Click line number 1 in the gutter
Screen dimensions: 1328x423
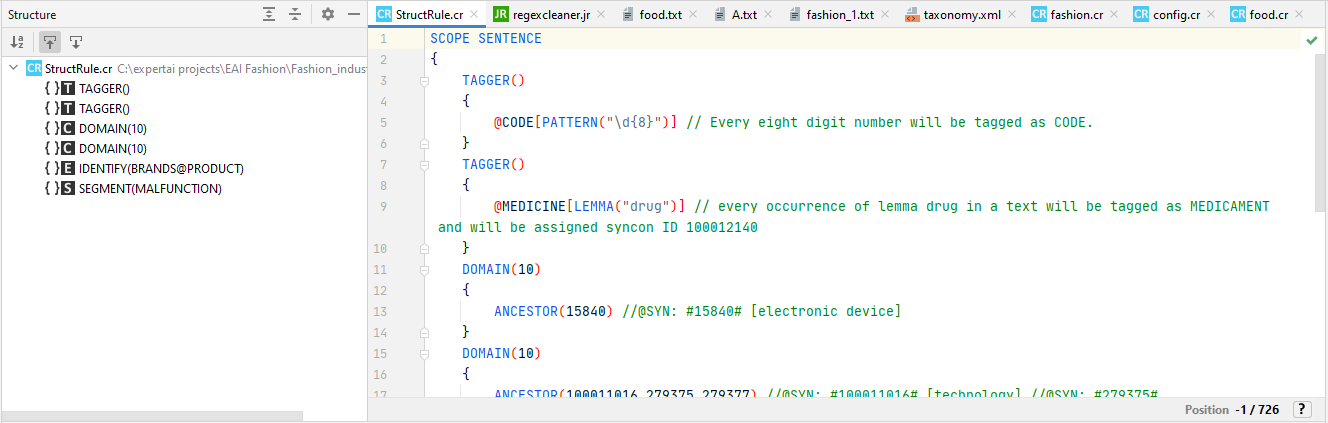pyautogui.click(x=383, y=39)
